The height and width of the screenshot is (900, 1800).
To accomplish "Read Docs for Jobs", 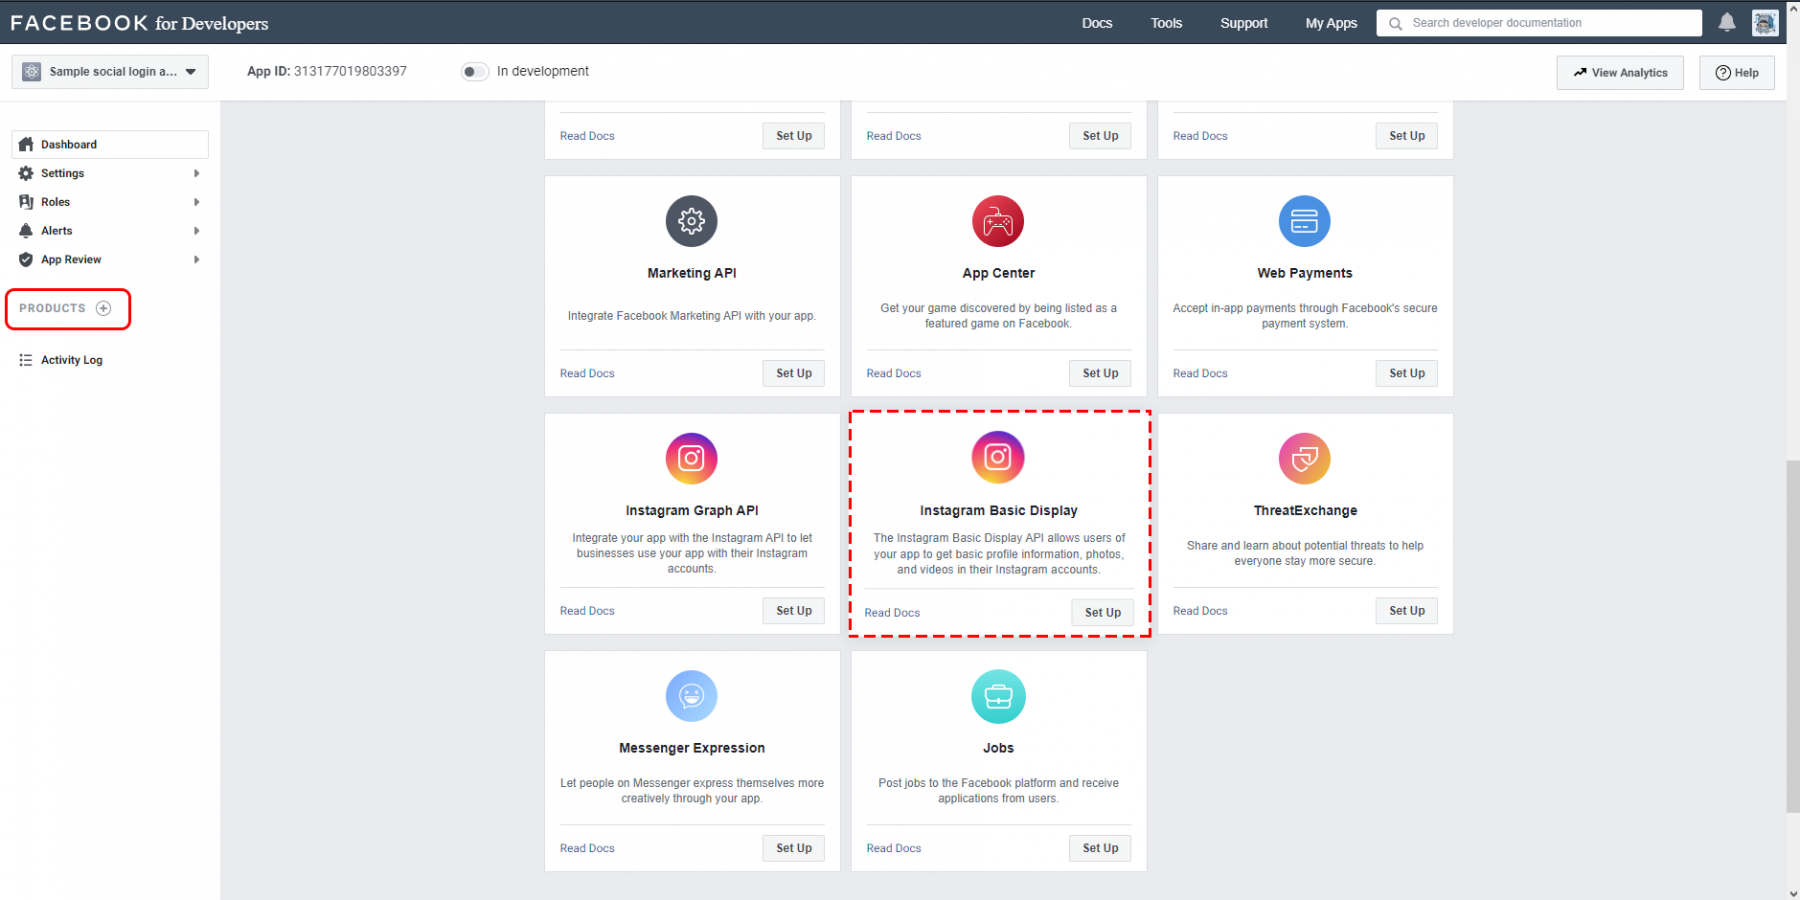I will point(894,848).
